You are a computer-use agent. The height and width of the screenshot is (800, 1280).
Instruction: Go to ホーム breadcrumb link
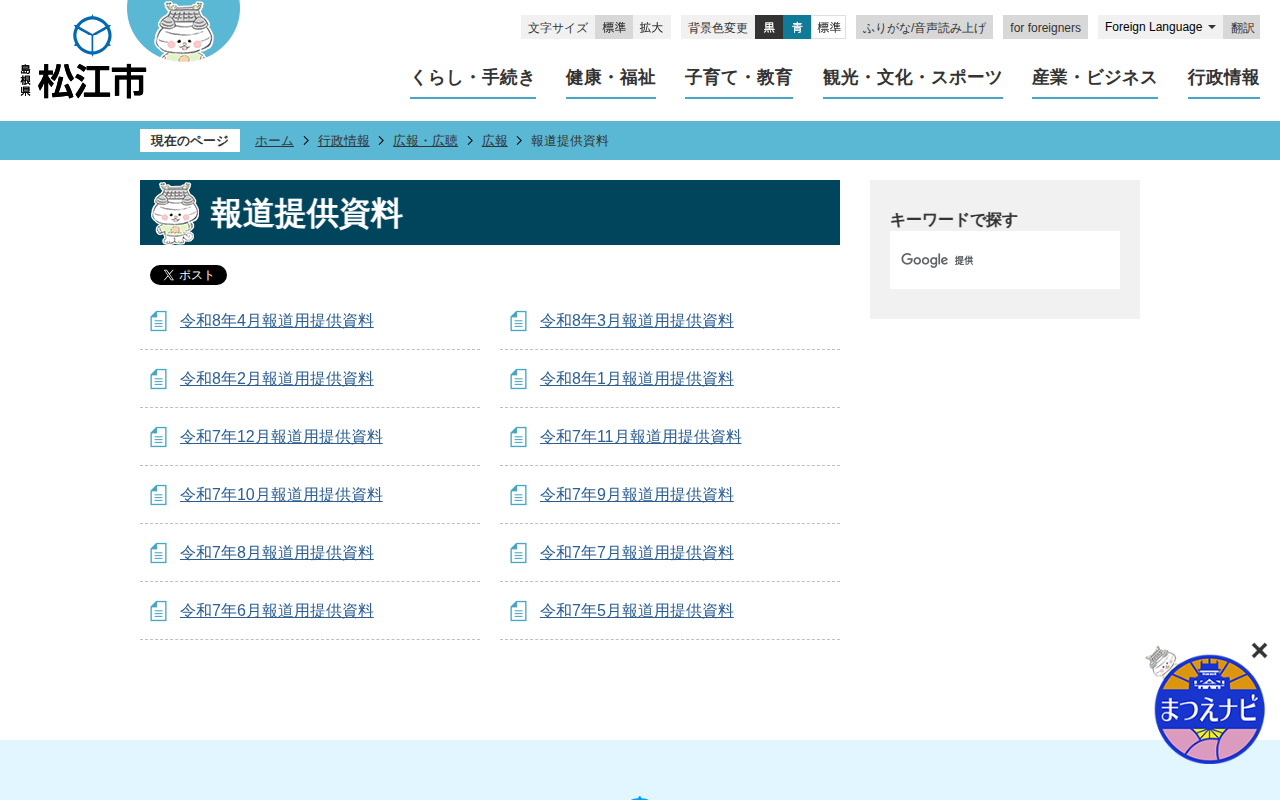[274, 141]
